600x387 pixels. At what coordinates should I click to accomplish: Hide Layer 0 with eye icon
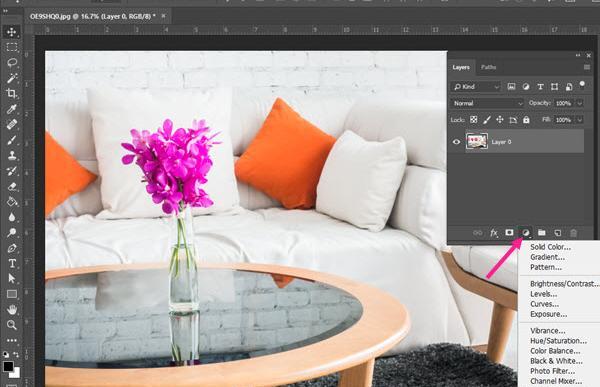coord(456,142)
